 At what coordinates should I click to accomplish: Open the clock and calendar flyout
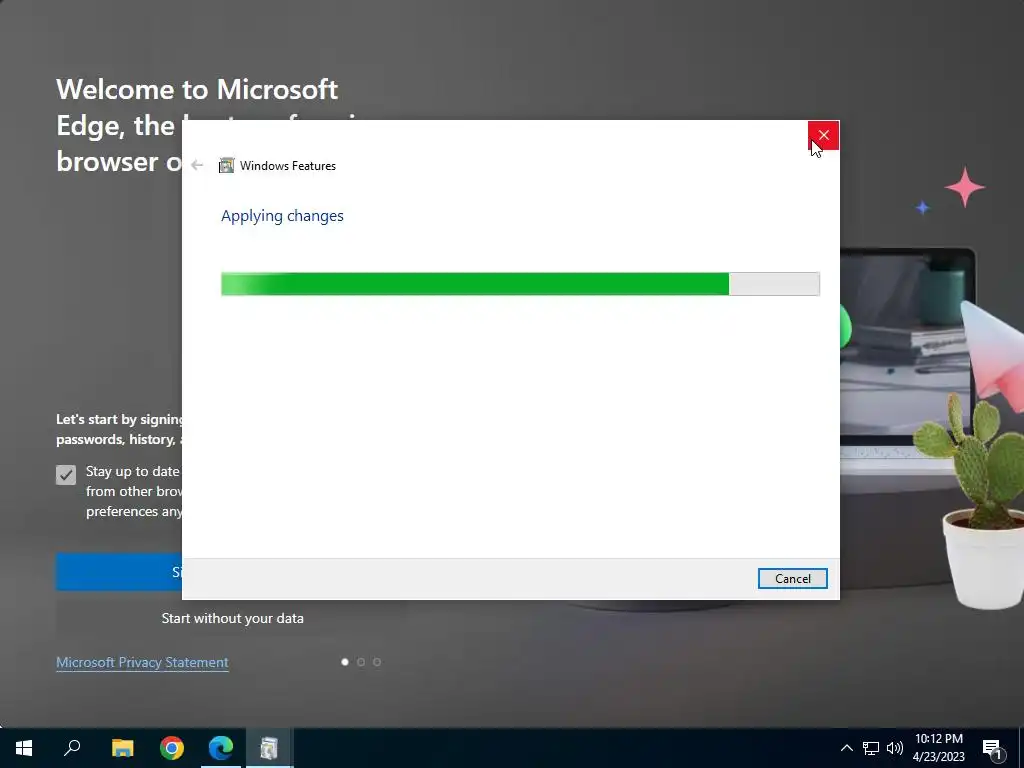[x=938, y=748]
